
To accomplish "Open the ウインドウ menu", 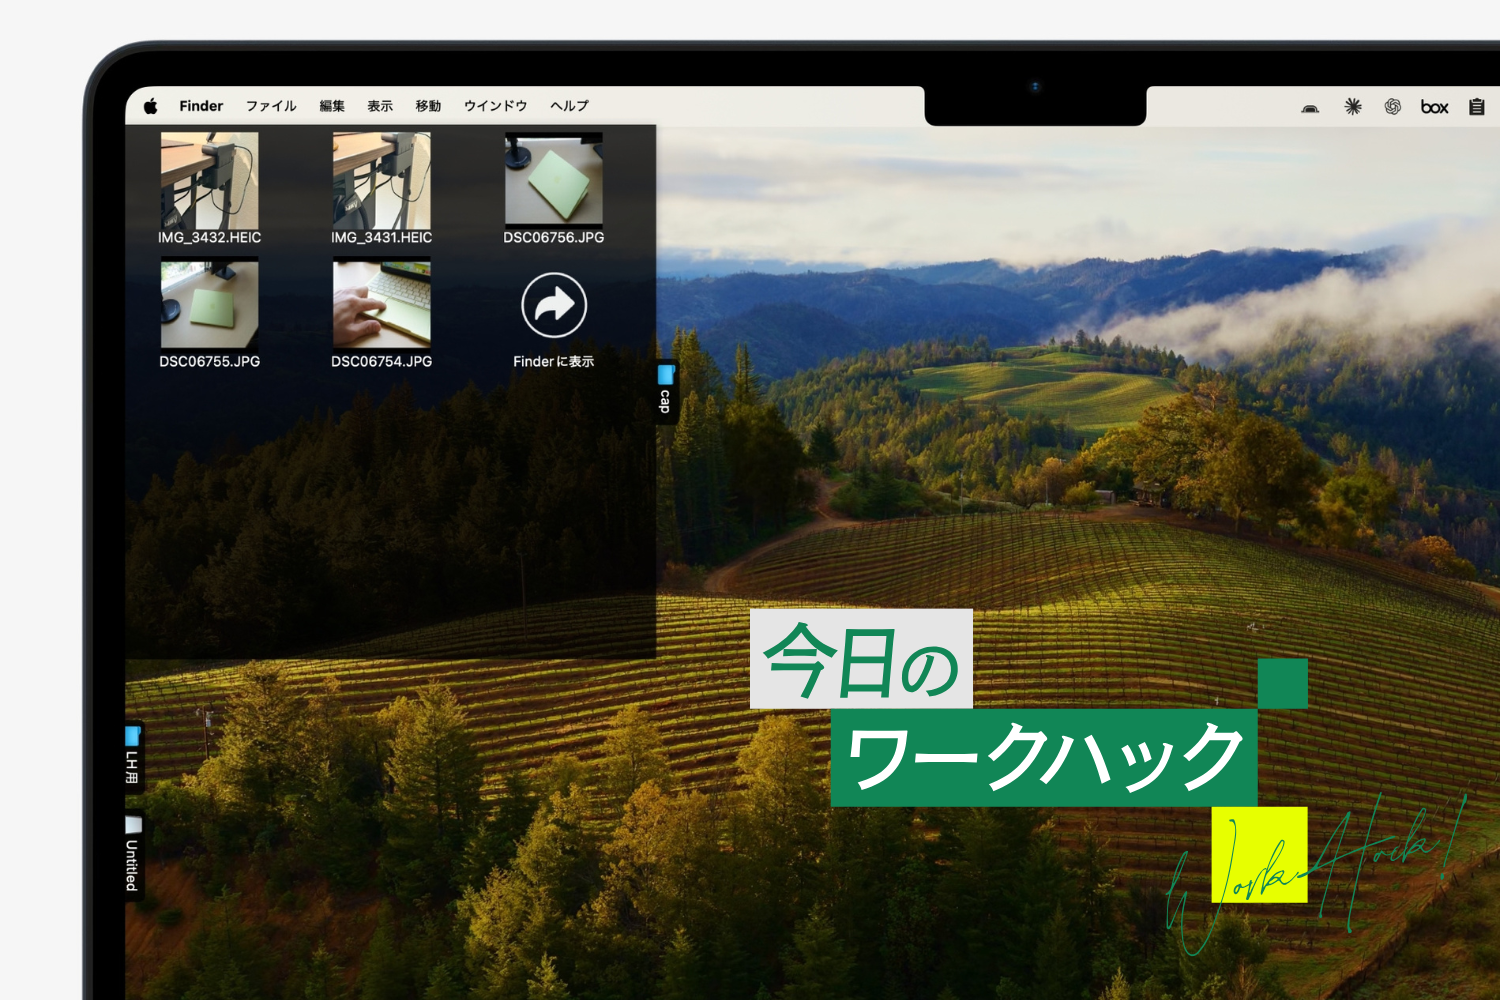I will 495,106.
